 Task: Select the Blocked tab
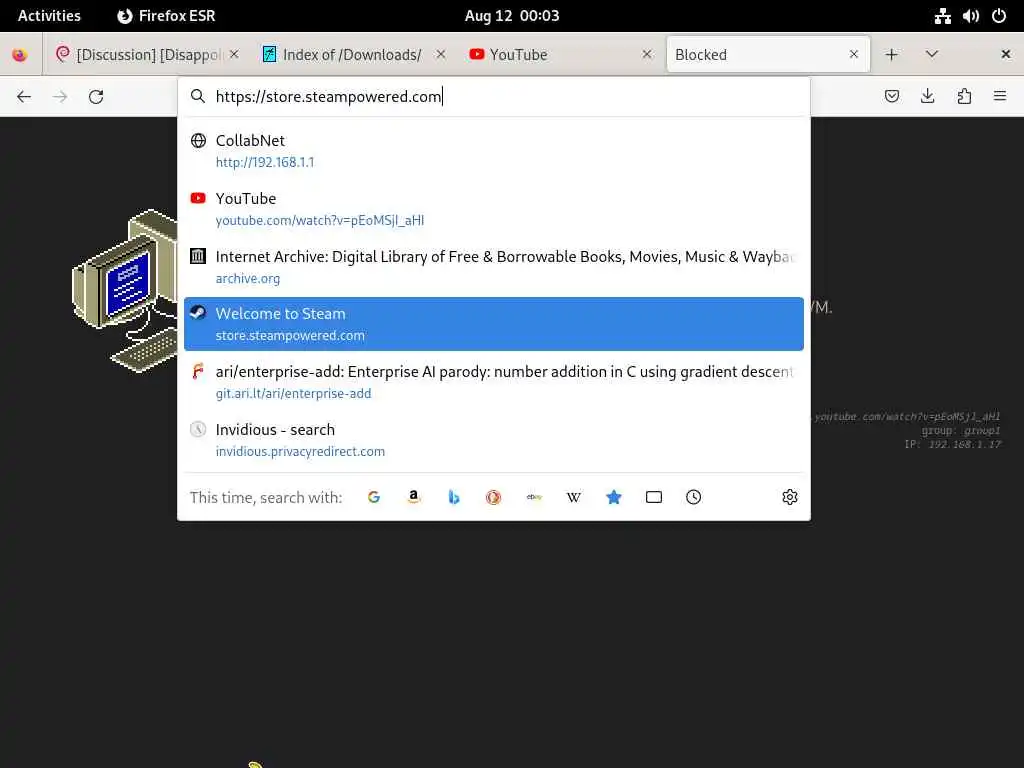pyautogui.click(x=767, y=55)
